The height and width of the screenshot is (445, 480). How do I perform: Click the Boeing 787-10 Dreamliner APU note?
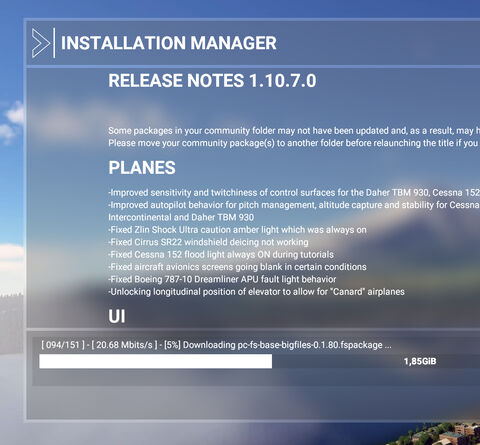point(222,279)
